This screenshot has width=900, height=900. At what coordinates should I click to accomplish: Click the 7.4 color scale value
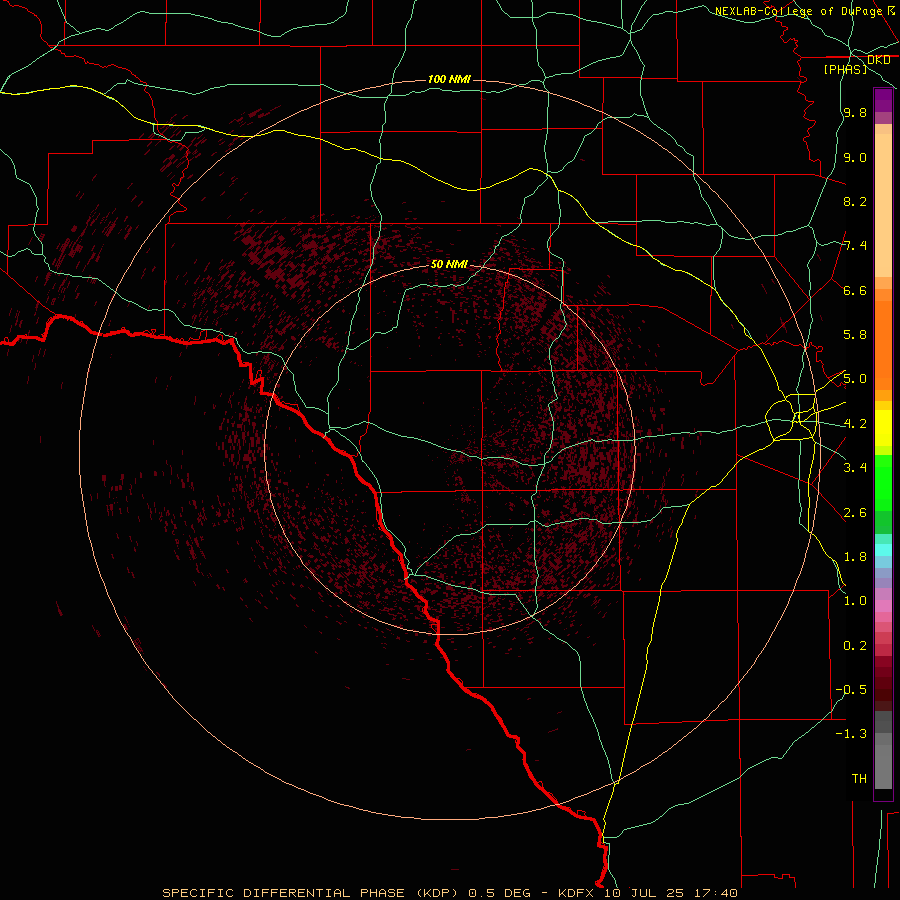tap(855, 246)
